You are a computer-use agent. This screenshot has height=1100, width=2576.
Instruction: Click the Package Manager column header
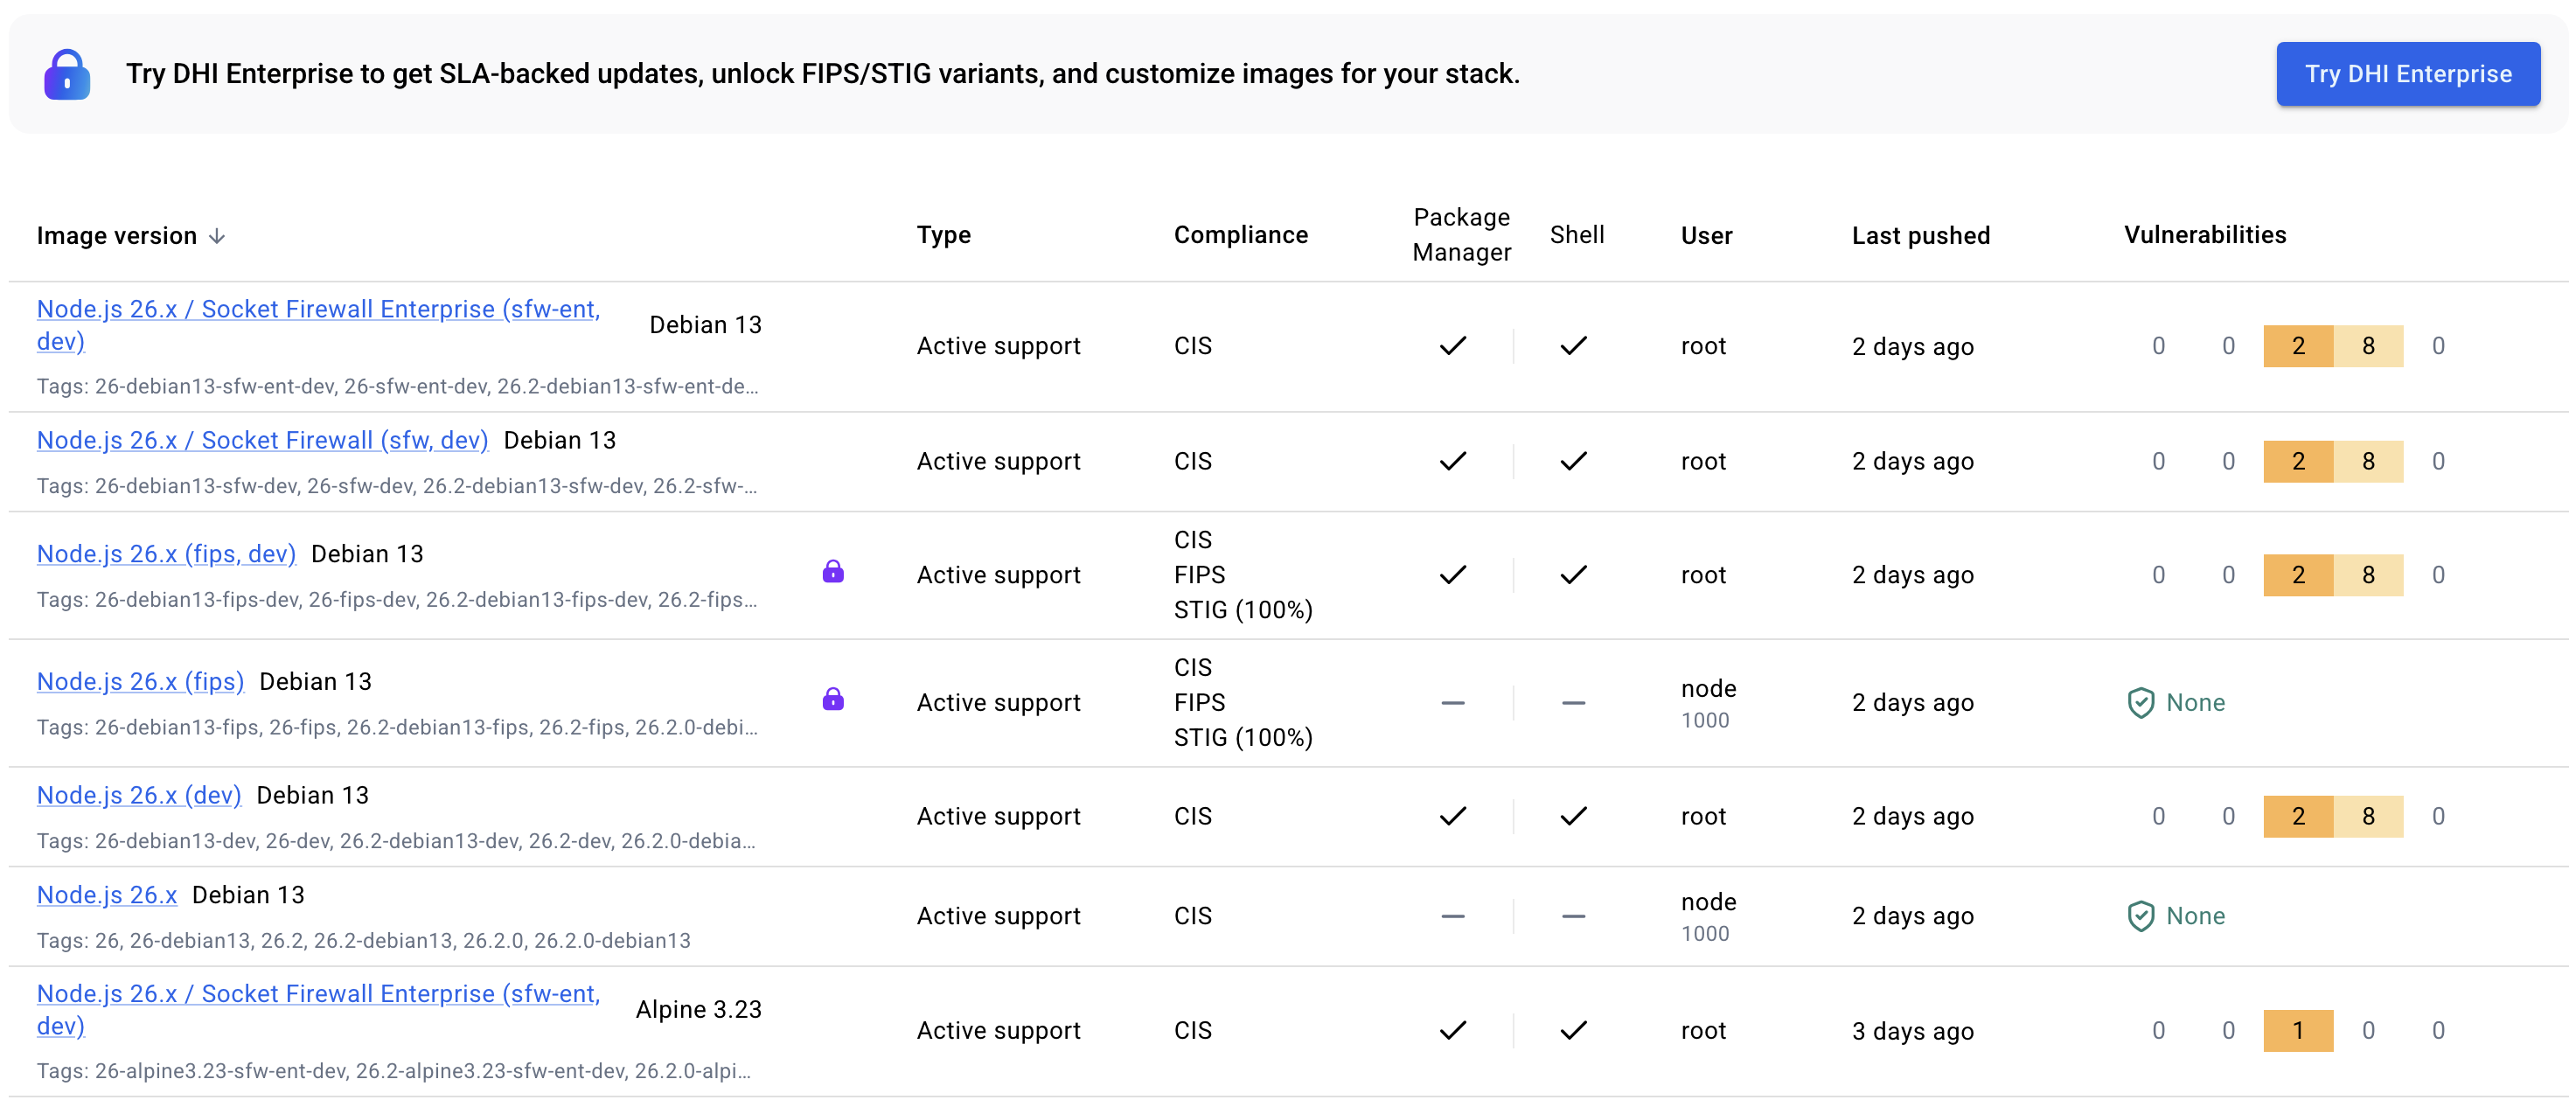[1462, 235]
